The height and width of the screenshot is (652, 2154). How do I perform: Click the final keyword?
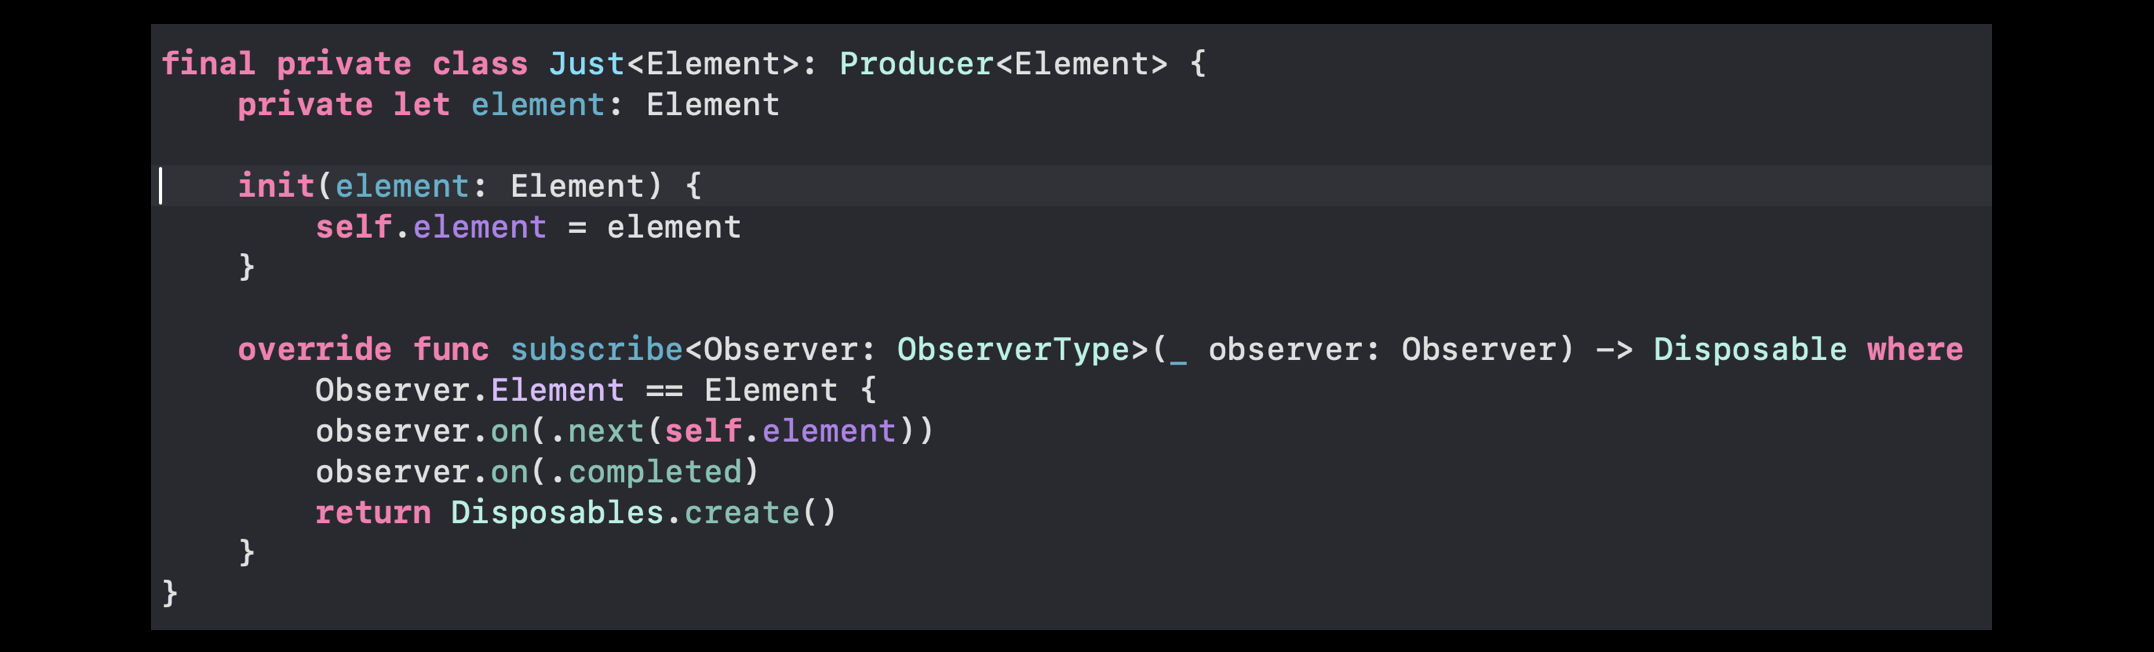208,64
